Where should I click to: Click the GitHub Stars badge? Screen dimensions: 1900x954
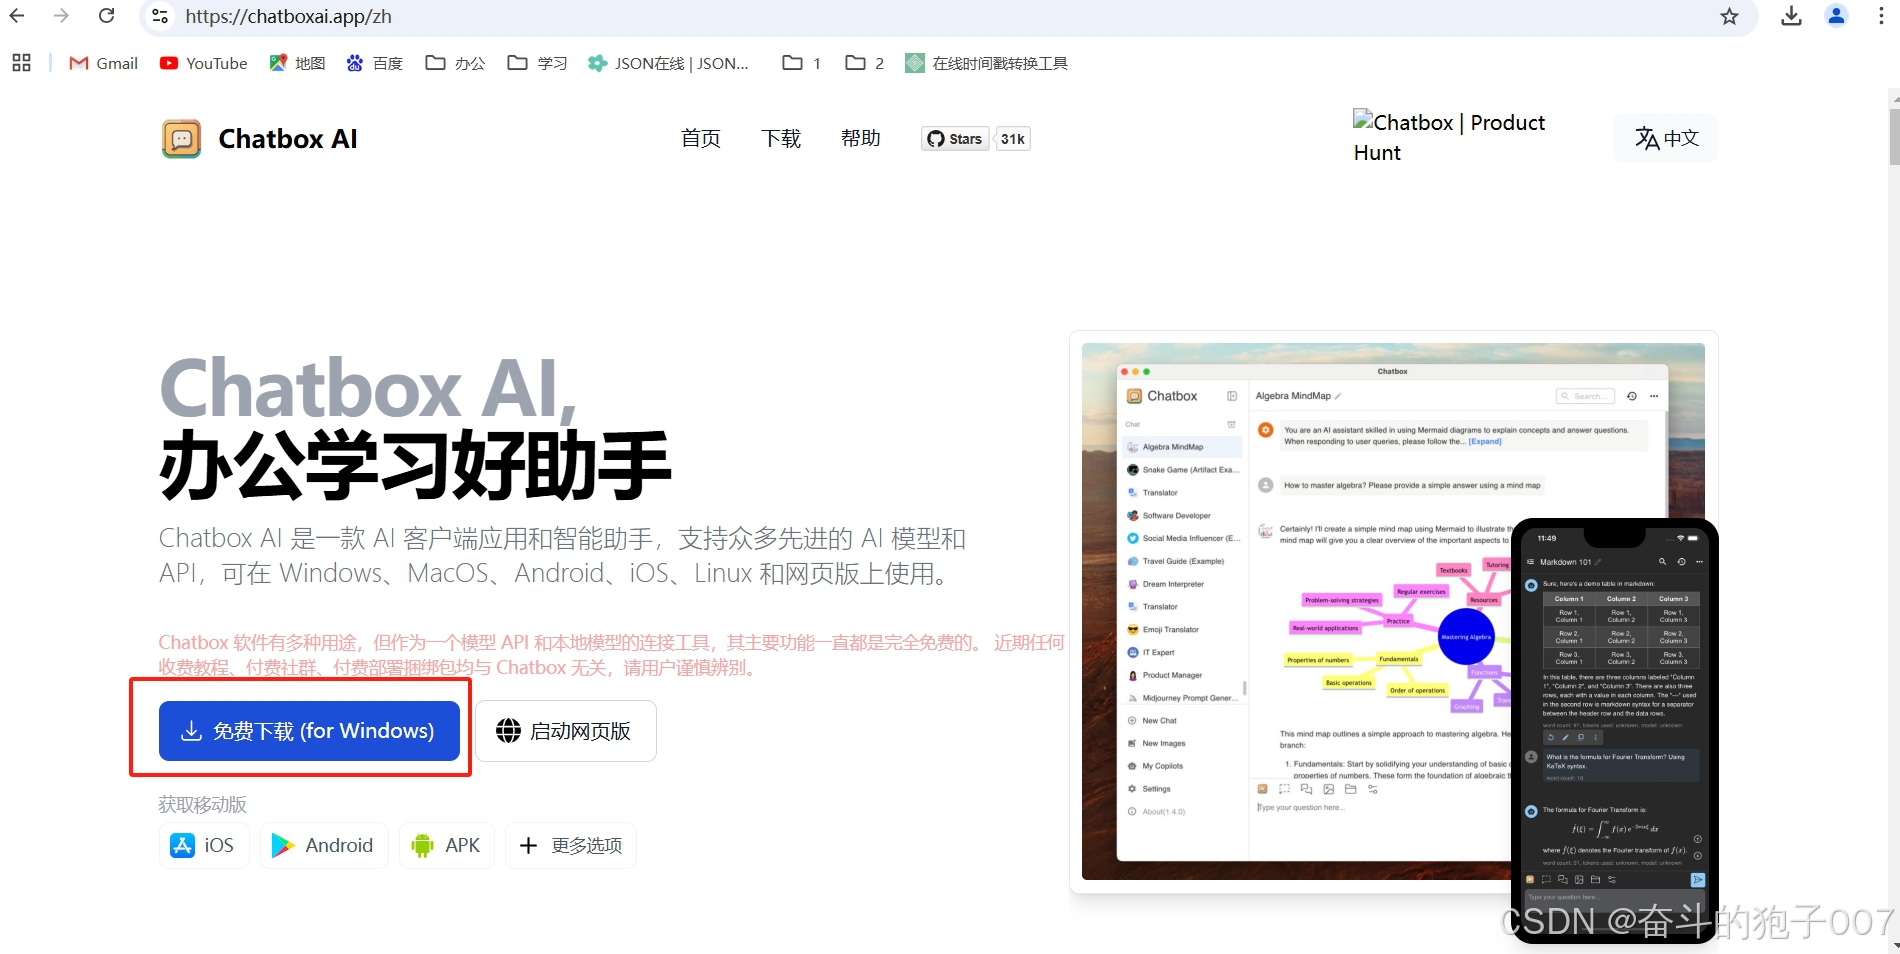tap(955, 139)
